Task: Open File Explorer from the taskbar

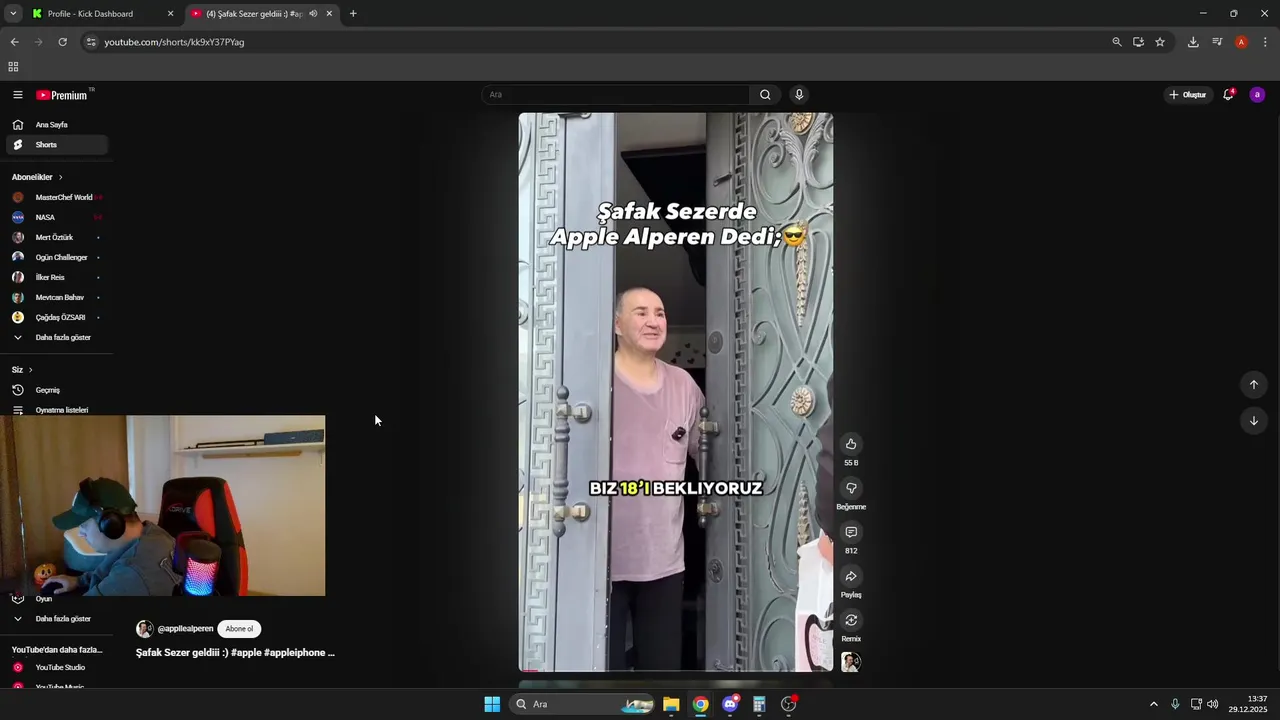Action: point(671,704)
